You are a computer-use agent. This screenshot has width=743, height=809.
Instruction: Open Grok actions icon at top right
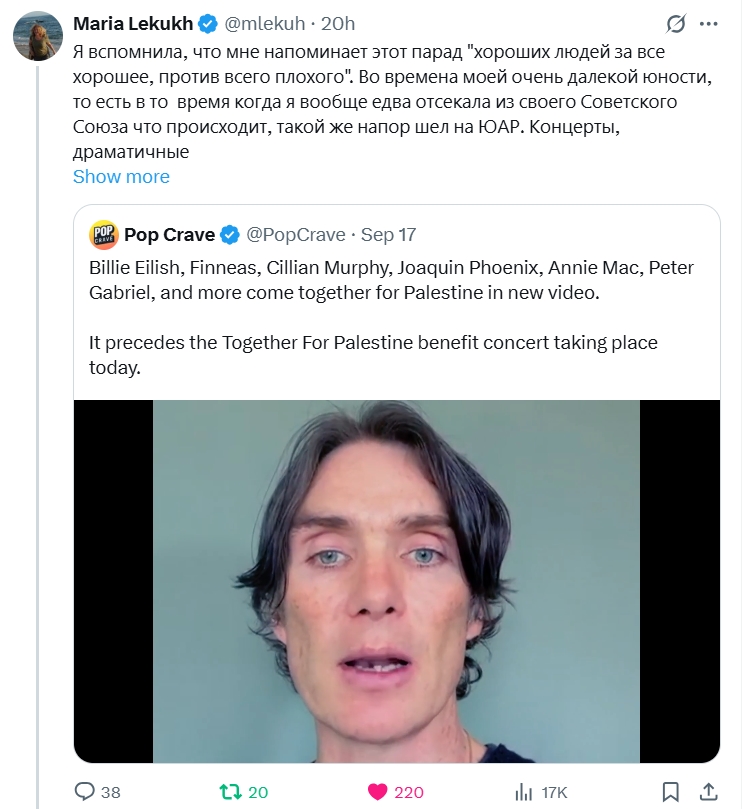(x=677, y=23)
